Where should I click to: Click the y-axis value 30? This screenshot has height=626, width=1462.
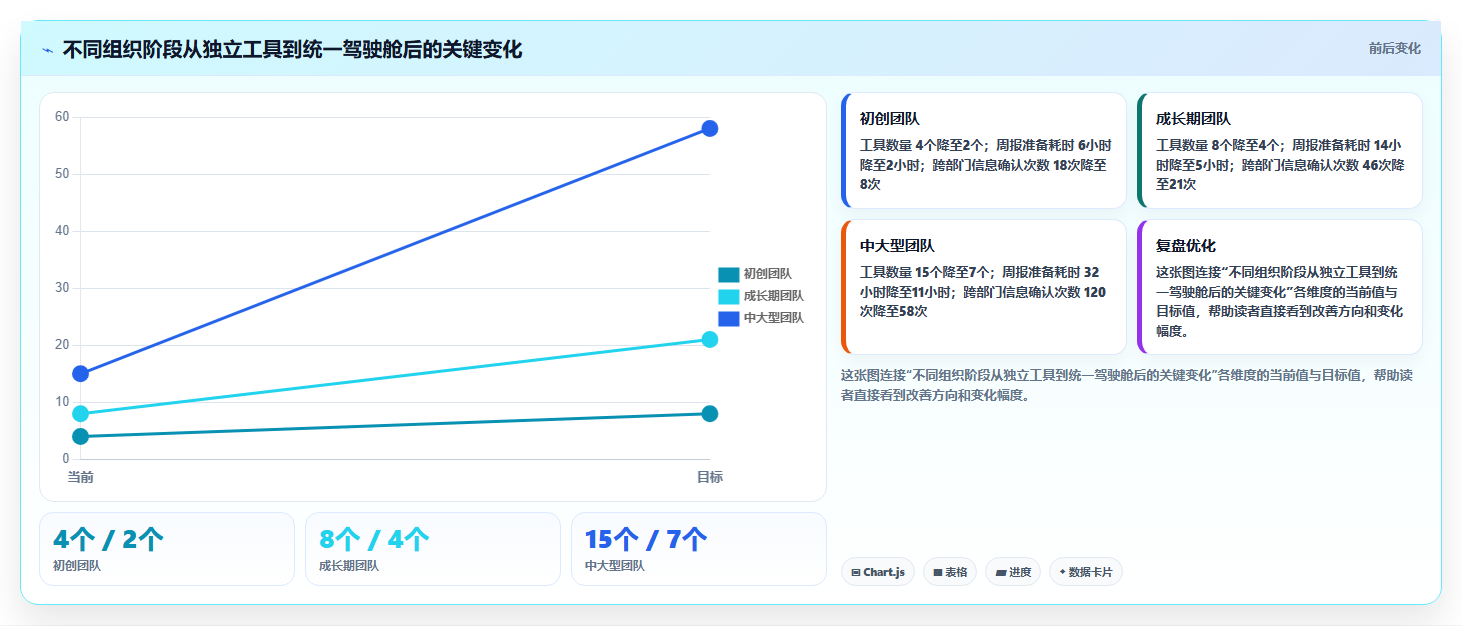62,288
